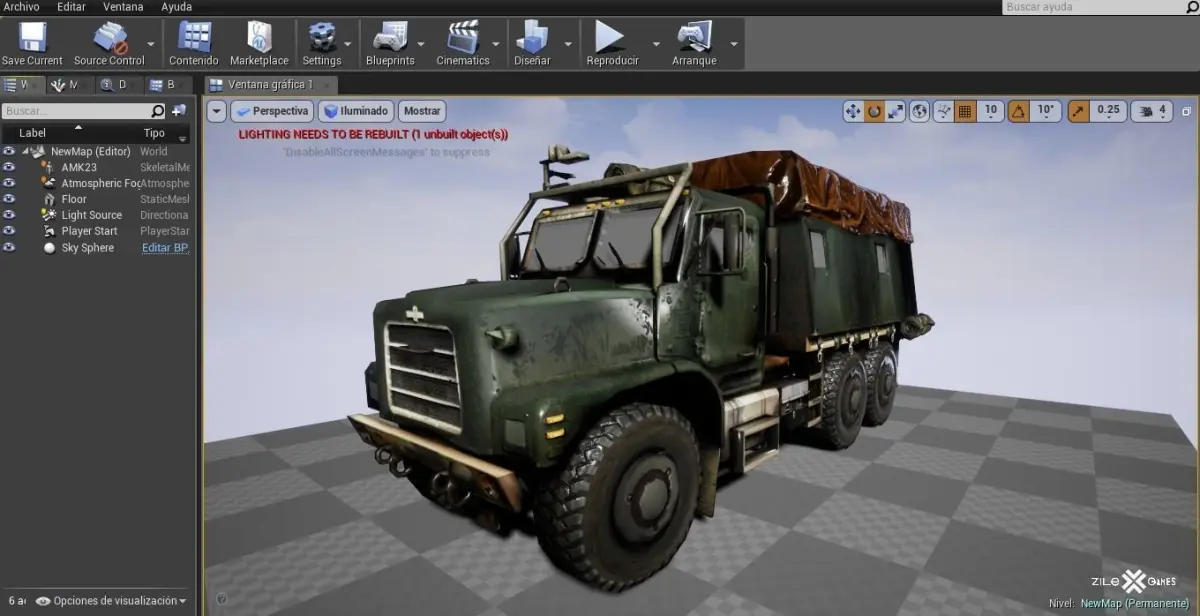Image resolution: width=1200 pixels, height=616 pixels.
Task: Hide the Atmospheric Fog actor
Action: point(9,183)
